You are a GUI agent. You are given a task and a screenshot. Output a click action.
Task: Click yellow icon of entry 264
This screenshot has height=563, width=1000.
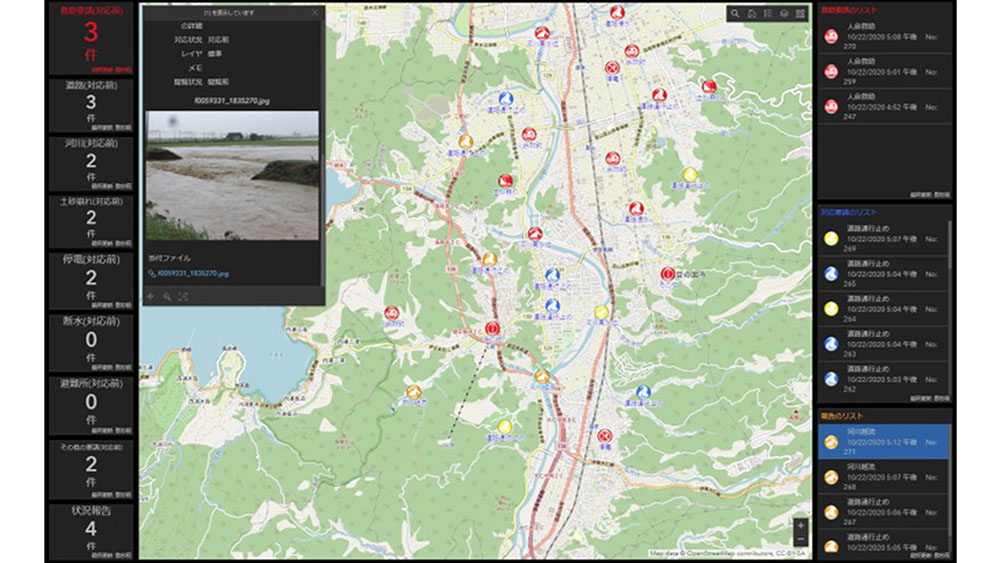point(831,309)
